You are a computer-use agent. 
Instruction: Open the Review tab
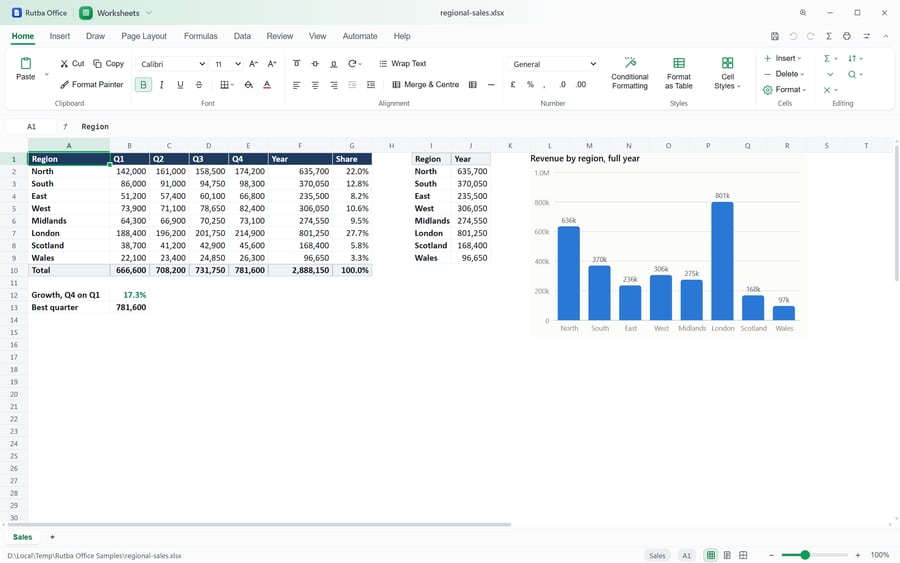click(x=280, y=36)
